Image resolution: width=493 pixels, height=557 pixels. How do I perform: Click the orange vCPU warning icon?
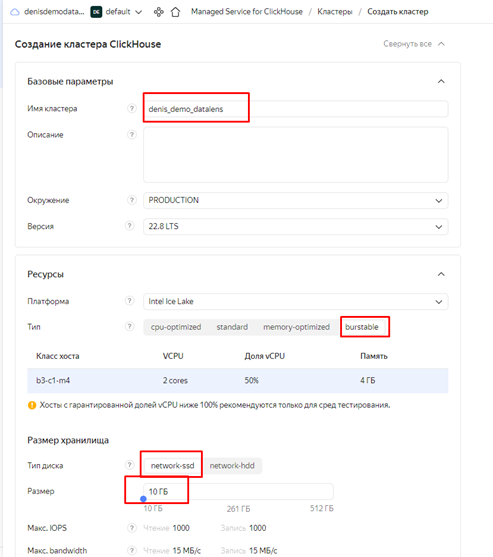[x=32, y=405]
